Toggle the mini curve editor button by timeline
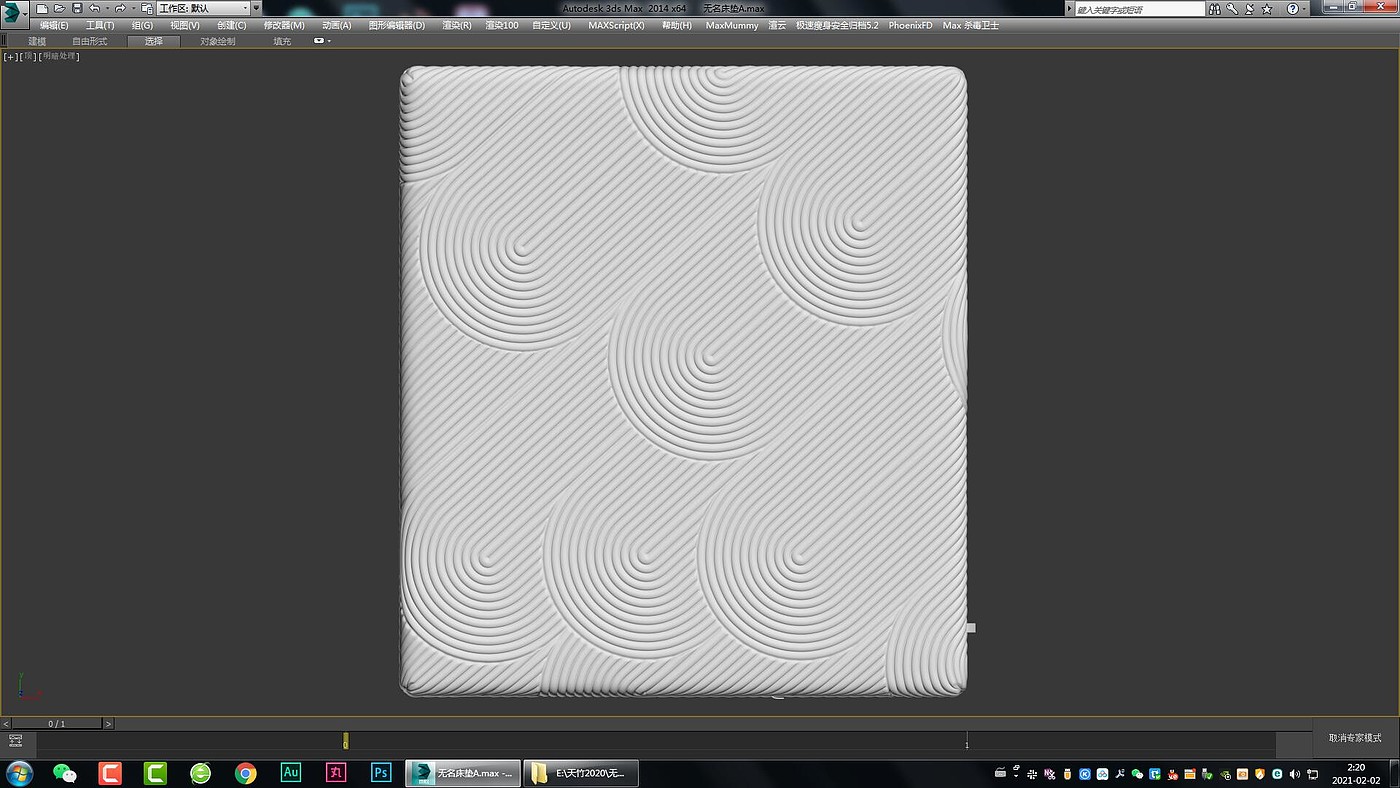This screenshot has height=788, width=1400. [15, 740]
